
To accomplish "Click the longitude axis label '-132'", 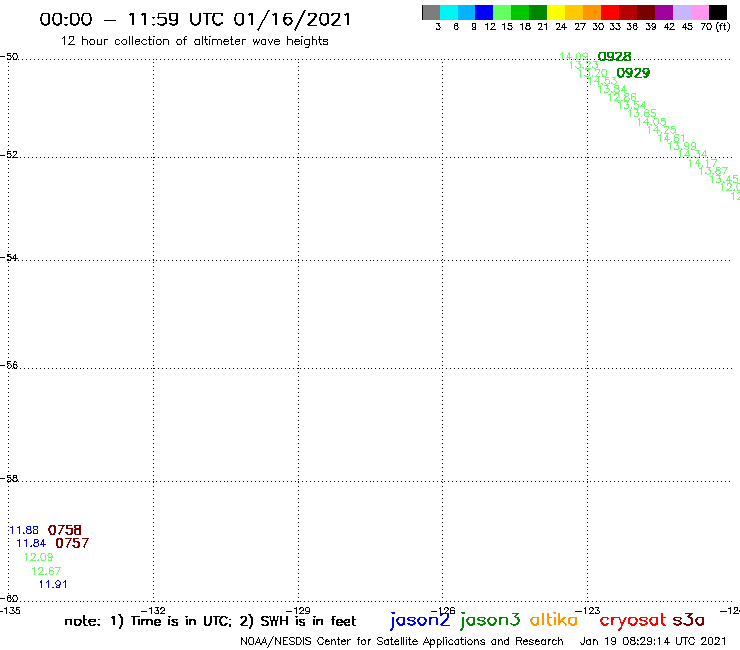I will (x=153, y=610).
